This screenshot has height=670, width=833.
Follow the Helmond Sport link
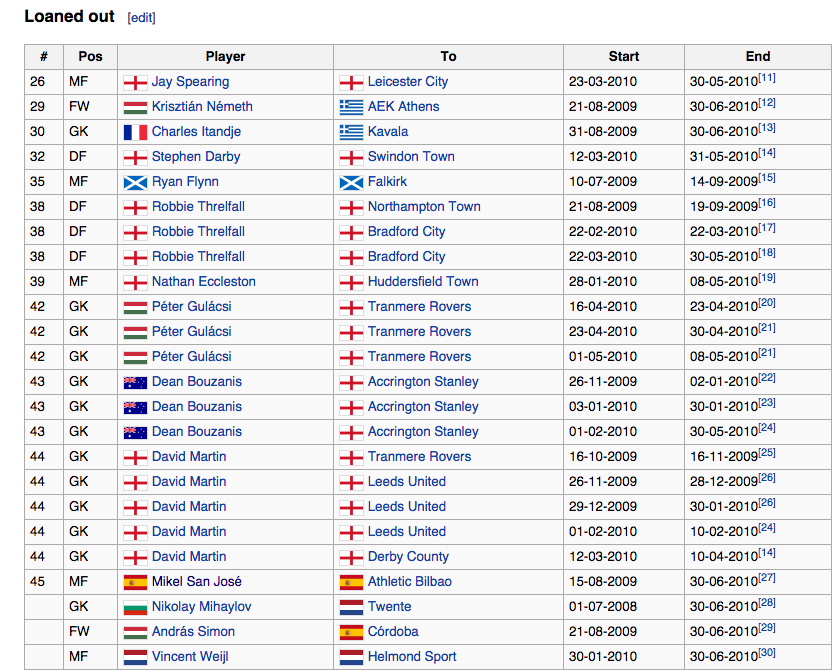[x=412, y=657]
